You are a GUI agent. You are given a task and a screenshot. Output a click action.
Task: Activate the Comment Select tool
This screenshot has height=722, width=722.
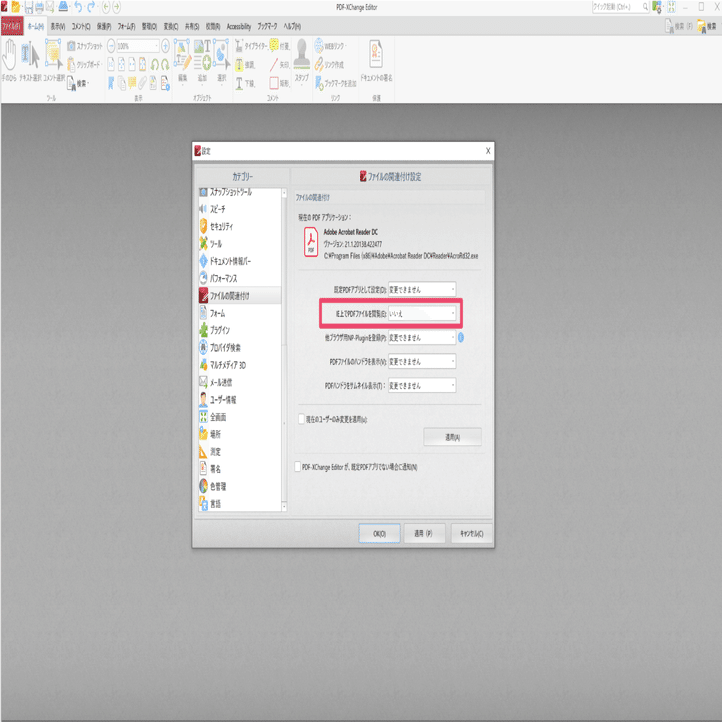click(x=54, y=60)
